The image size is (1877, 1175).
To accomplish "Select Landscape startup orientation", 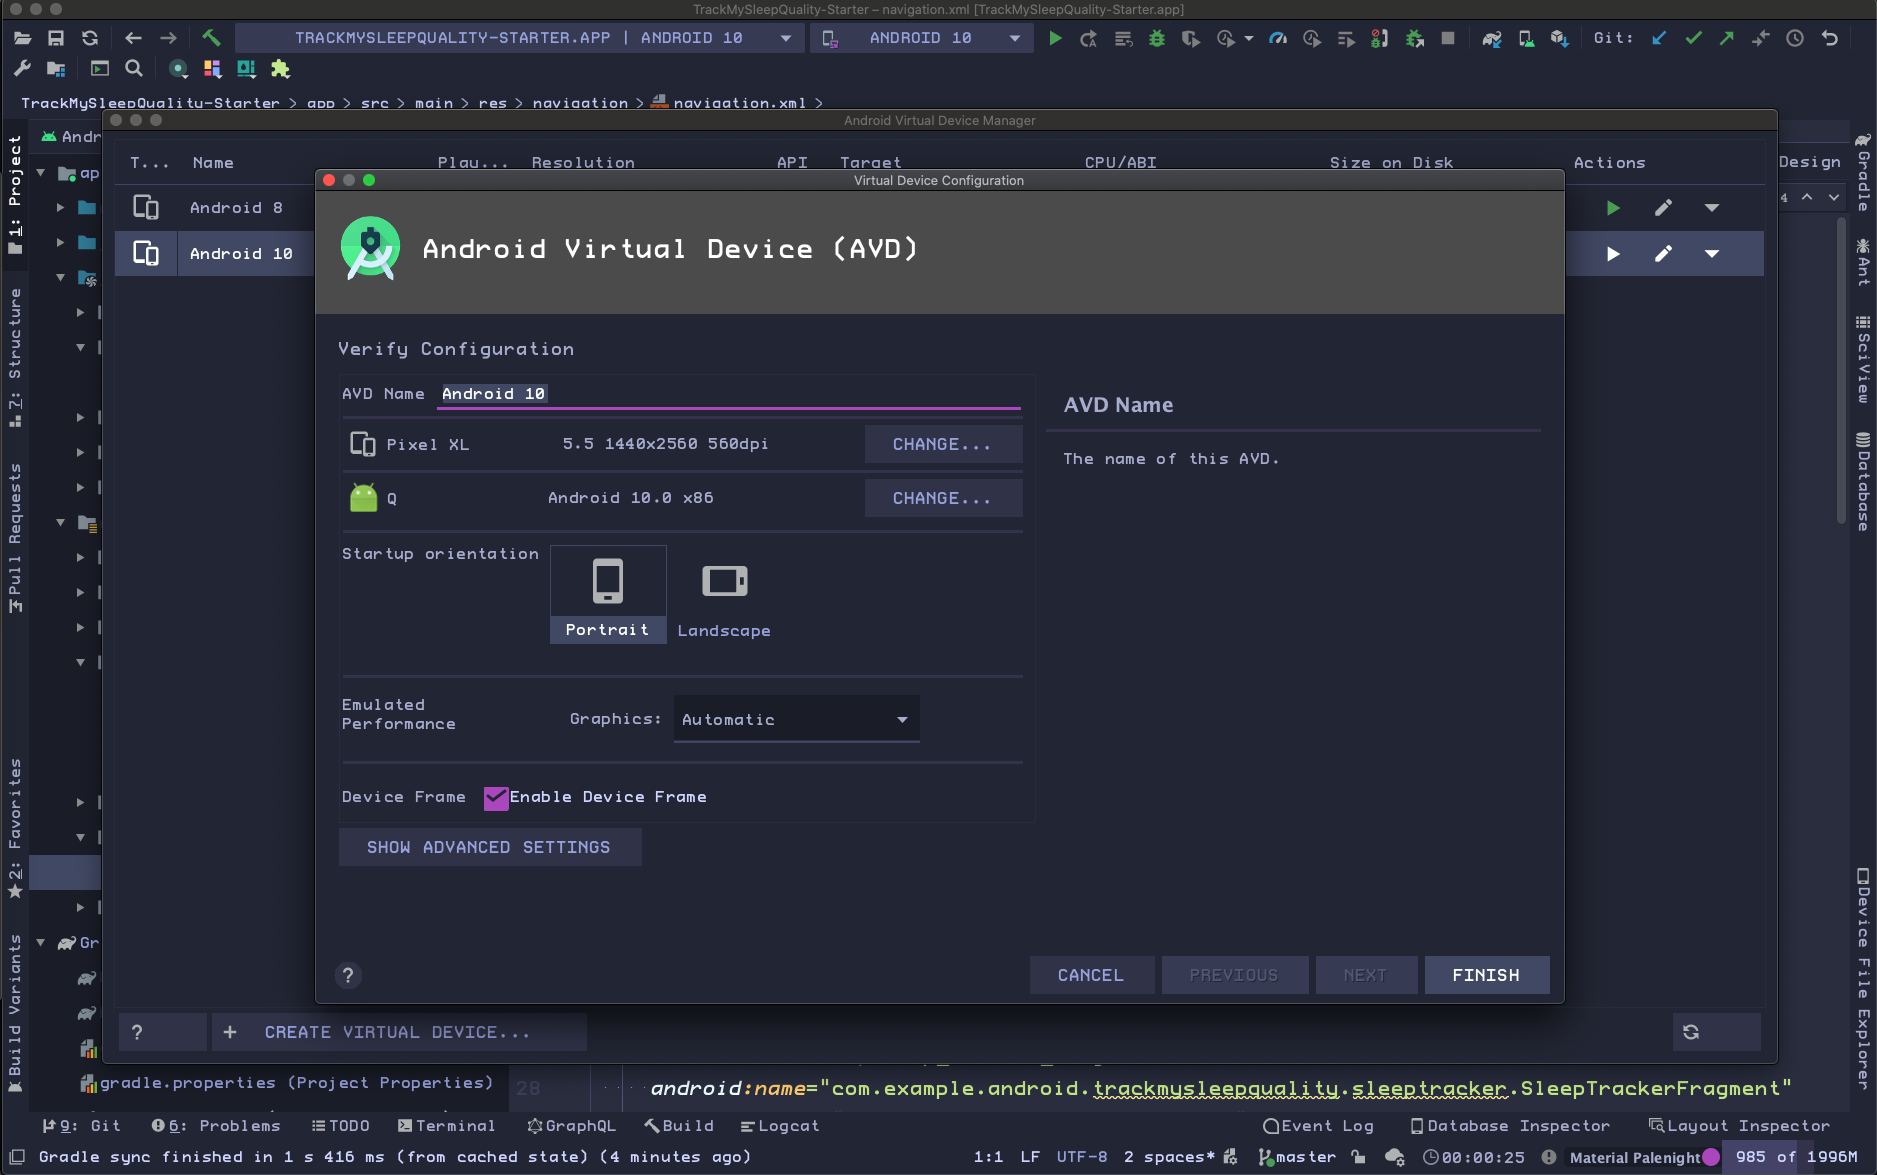I will click(724, 594).
